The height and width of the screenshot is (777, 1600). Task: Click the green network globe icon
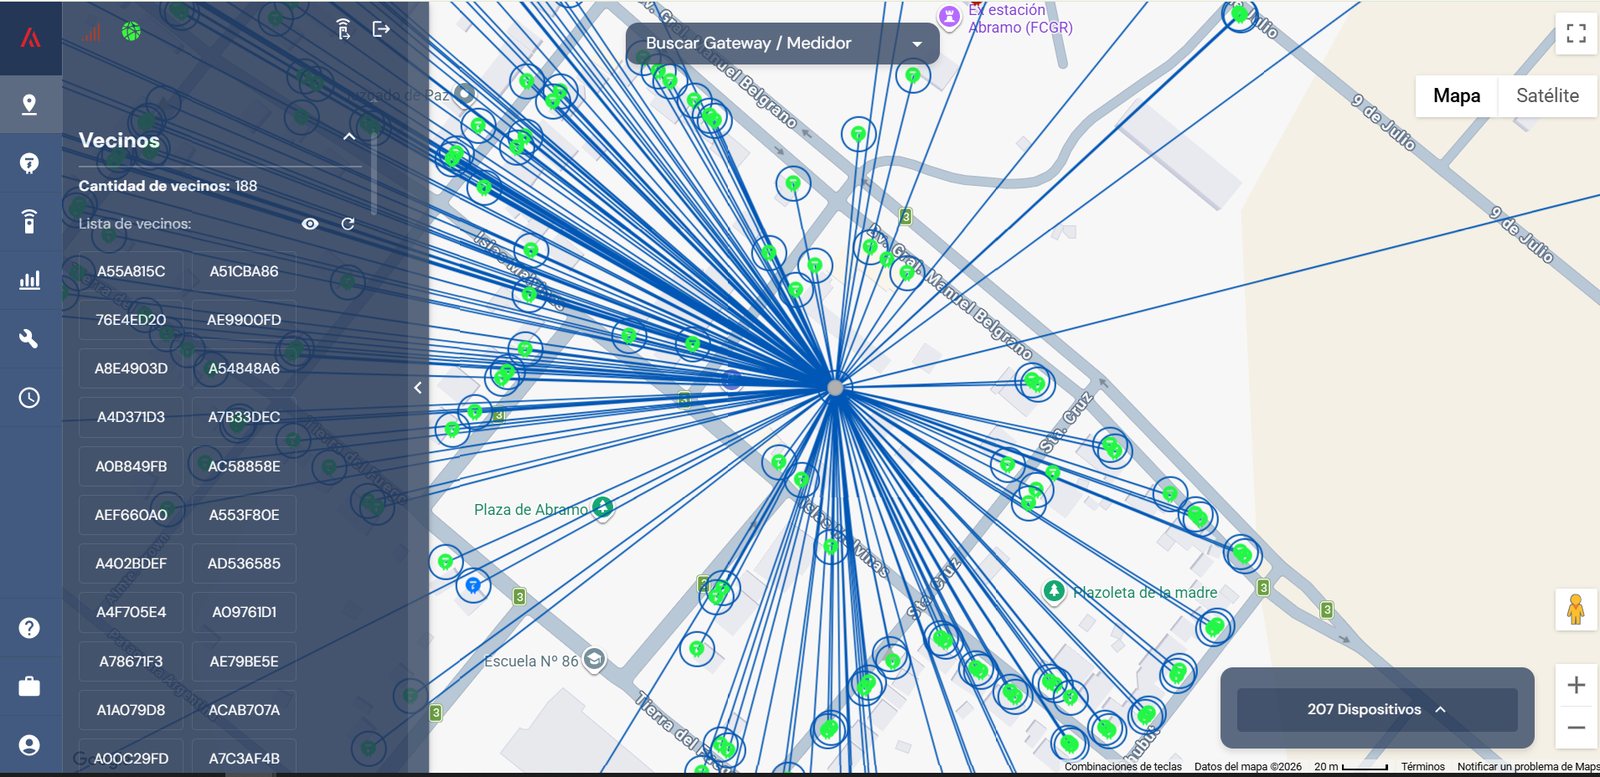coord(131,32)
